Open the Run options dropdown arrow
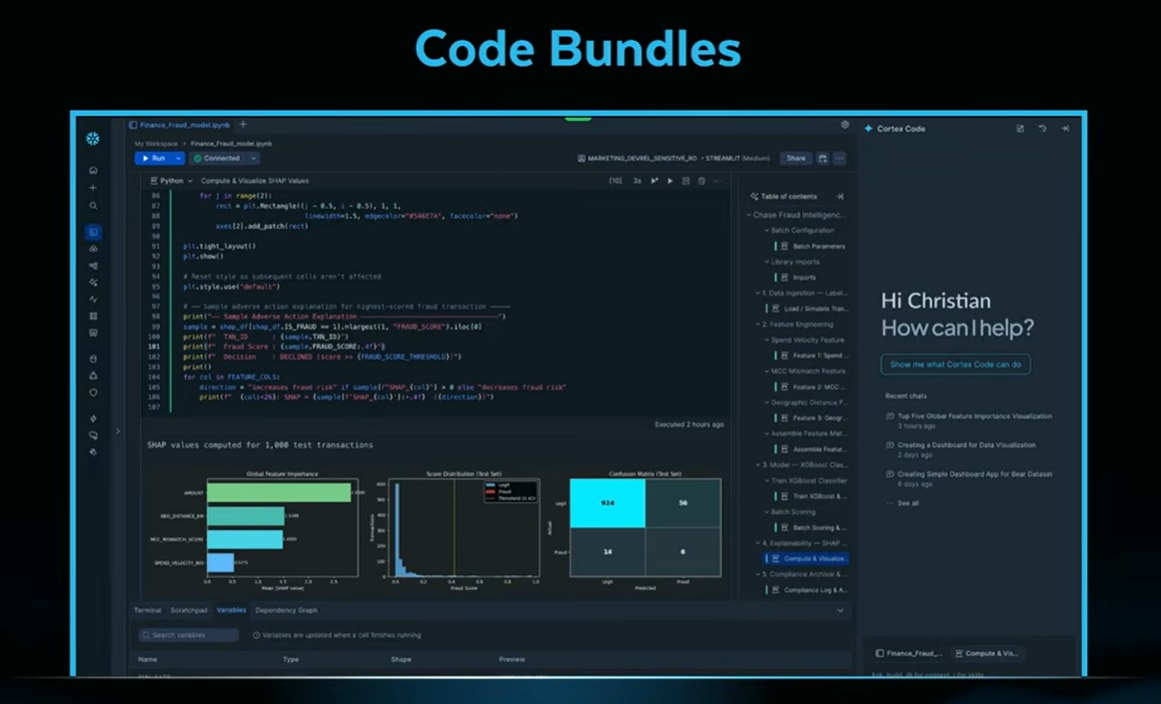 [178, 158]
